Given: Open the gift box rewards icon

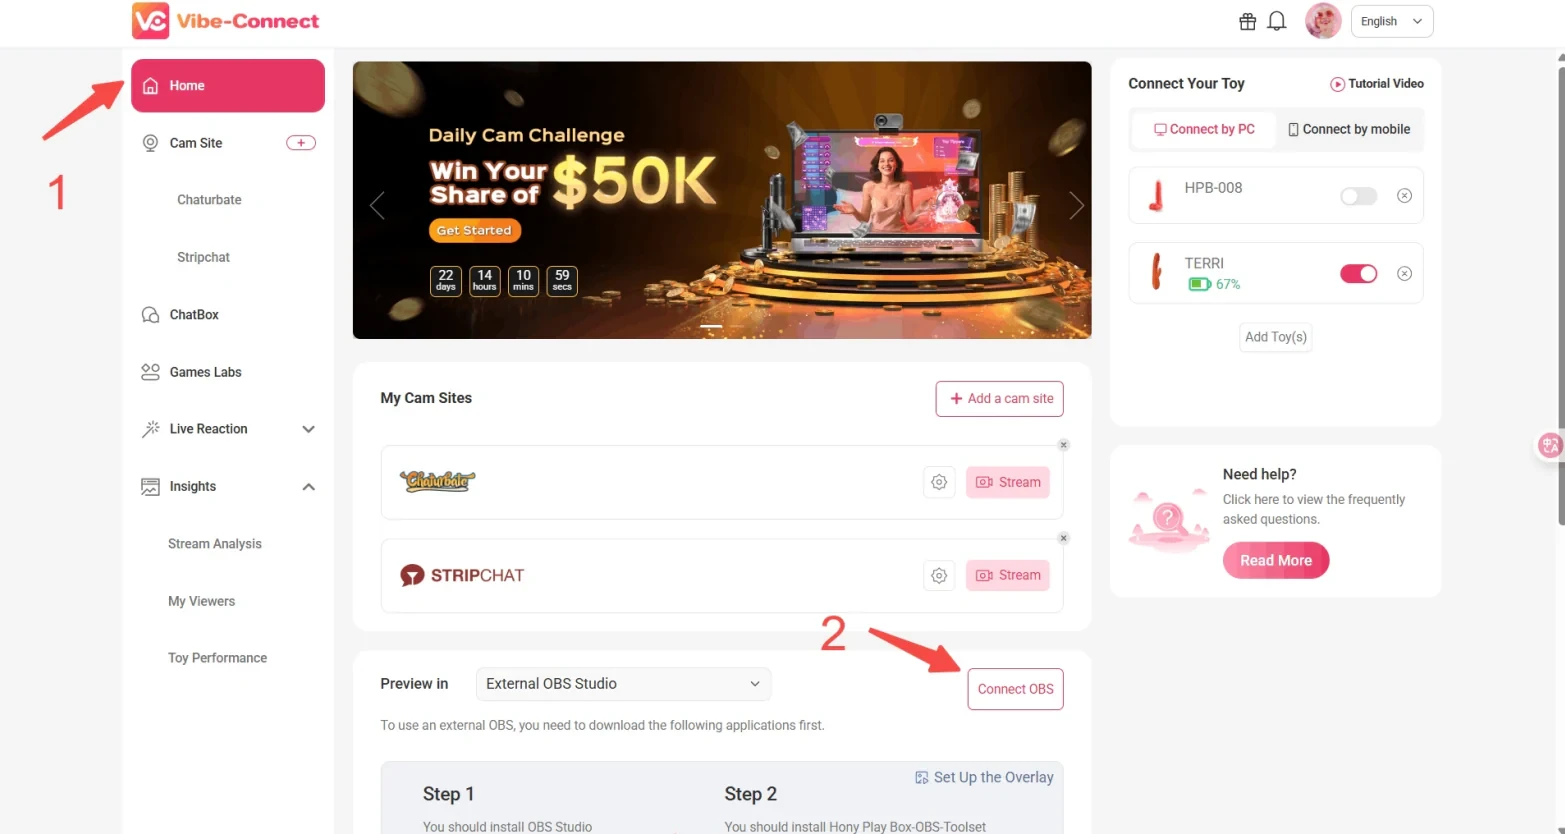Looking at the screenshot, I should [1247, 21].
